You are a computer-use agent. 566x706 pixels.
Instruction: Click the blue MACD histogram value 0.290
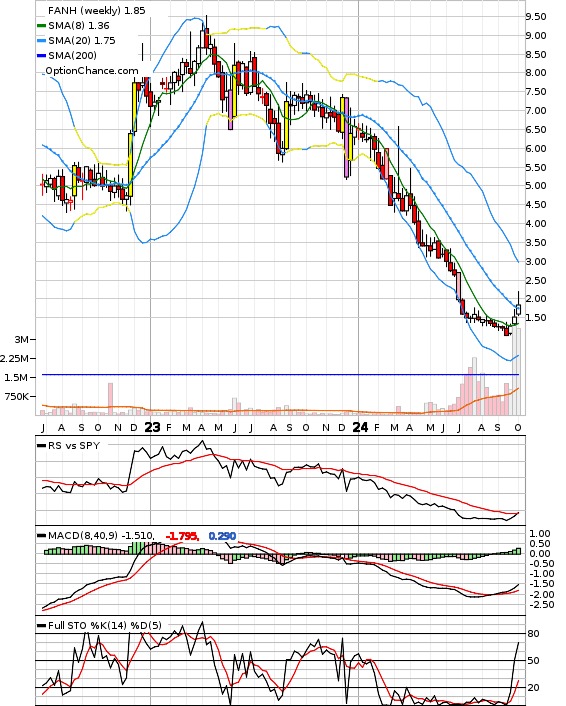(222, 536)
